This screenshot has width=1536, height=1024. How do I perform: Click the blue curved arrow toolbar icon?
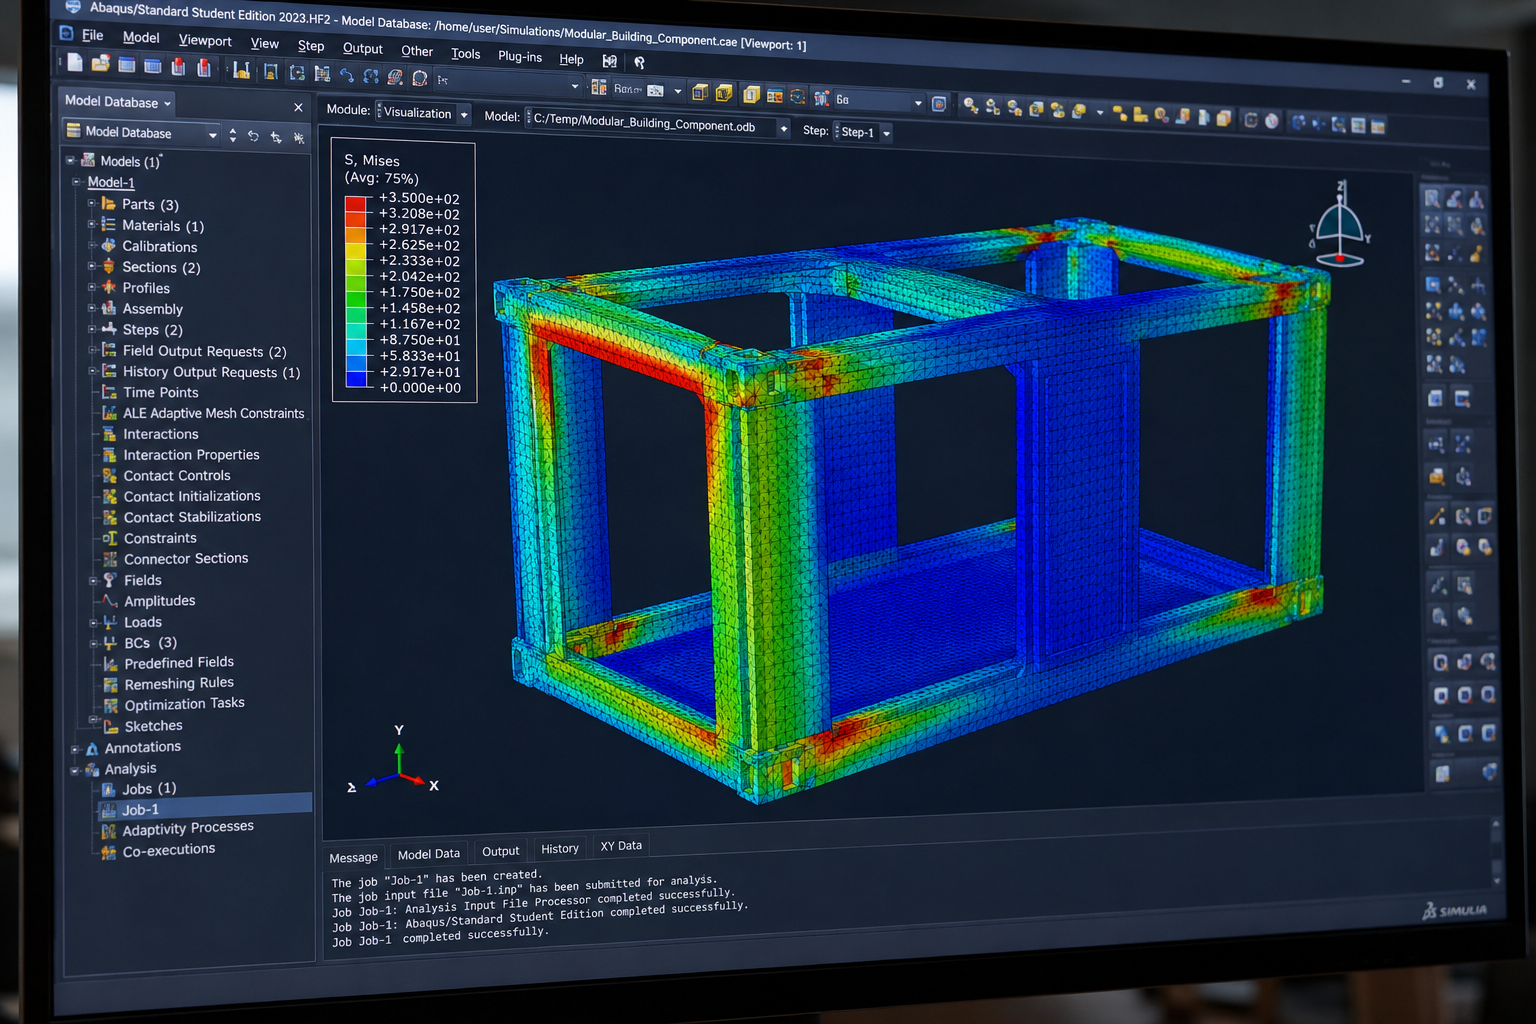point(346,75)
